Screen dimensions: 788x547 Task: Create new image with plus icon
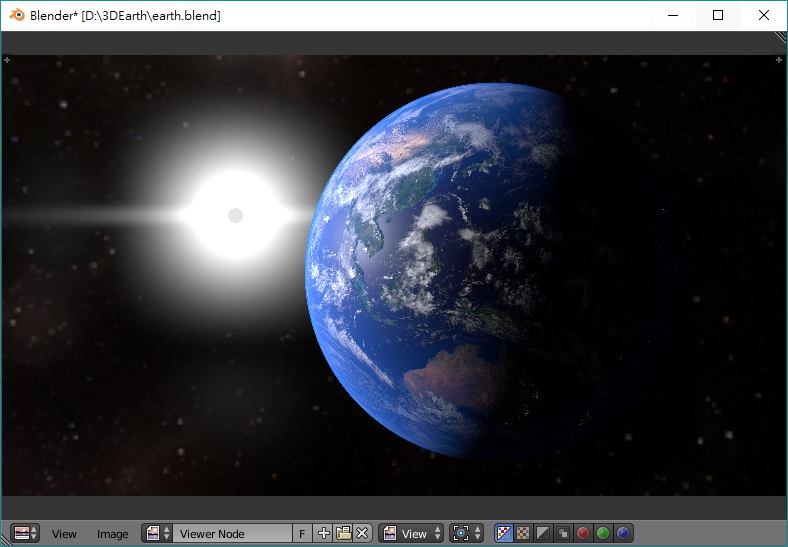pos(323,534)
